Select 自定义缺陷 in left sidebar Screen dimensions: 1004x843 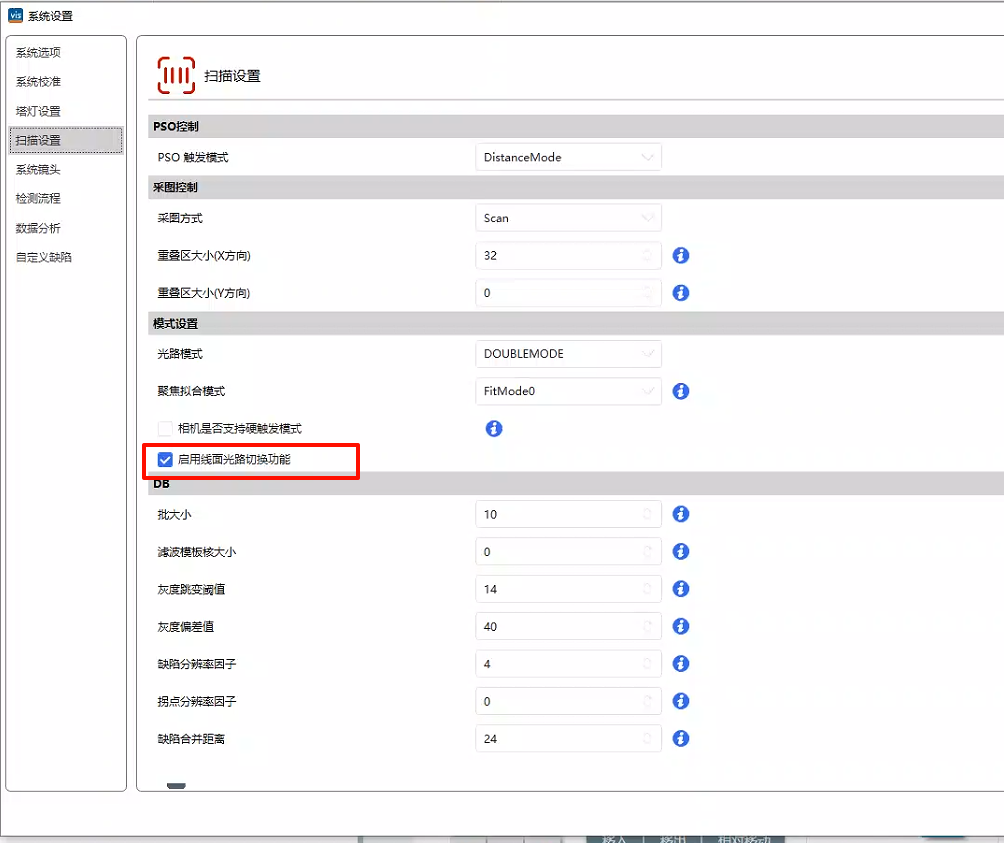[44, 257]
